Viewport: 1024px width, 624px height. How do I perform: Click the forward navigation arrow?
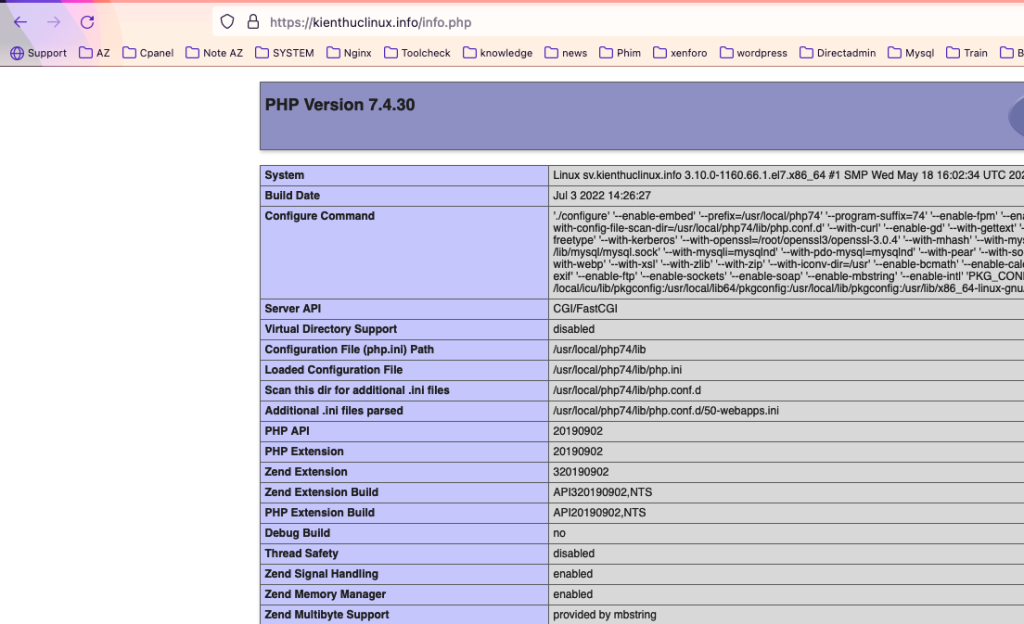click(54, 22)
